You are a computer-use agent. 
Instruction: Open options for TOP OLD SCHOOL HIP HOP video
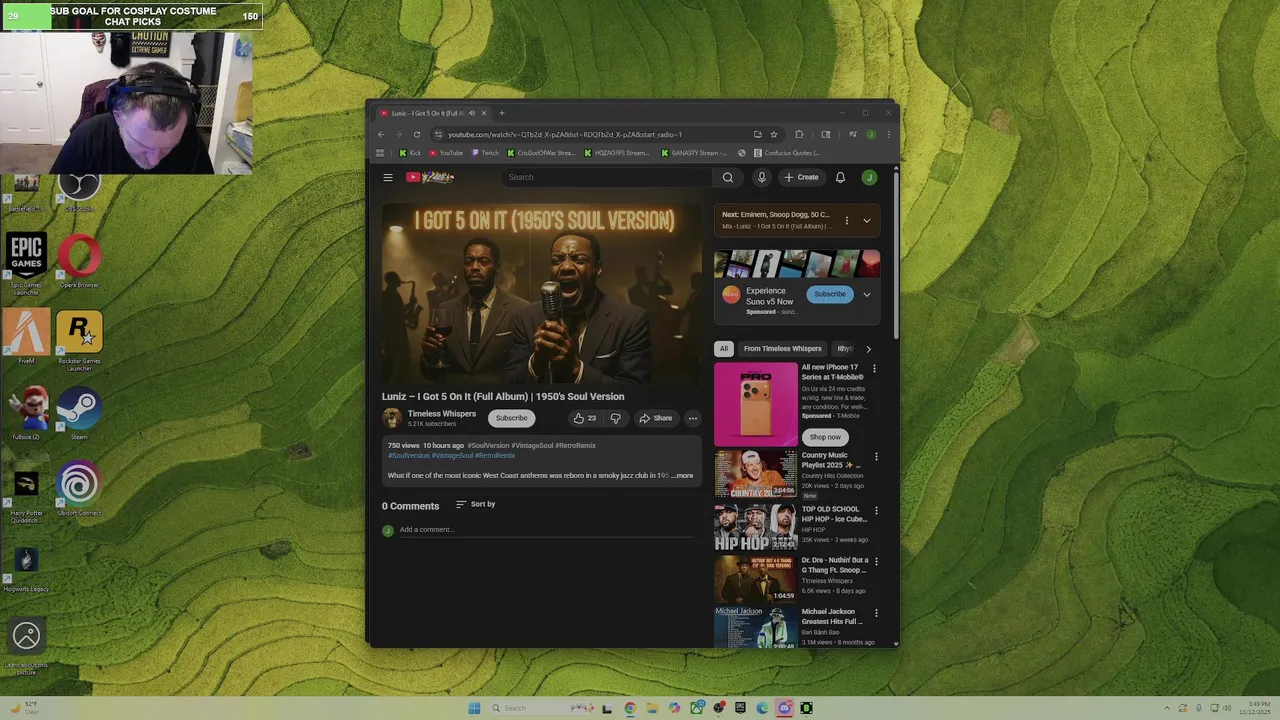point(876,510)
